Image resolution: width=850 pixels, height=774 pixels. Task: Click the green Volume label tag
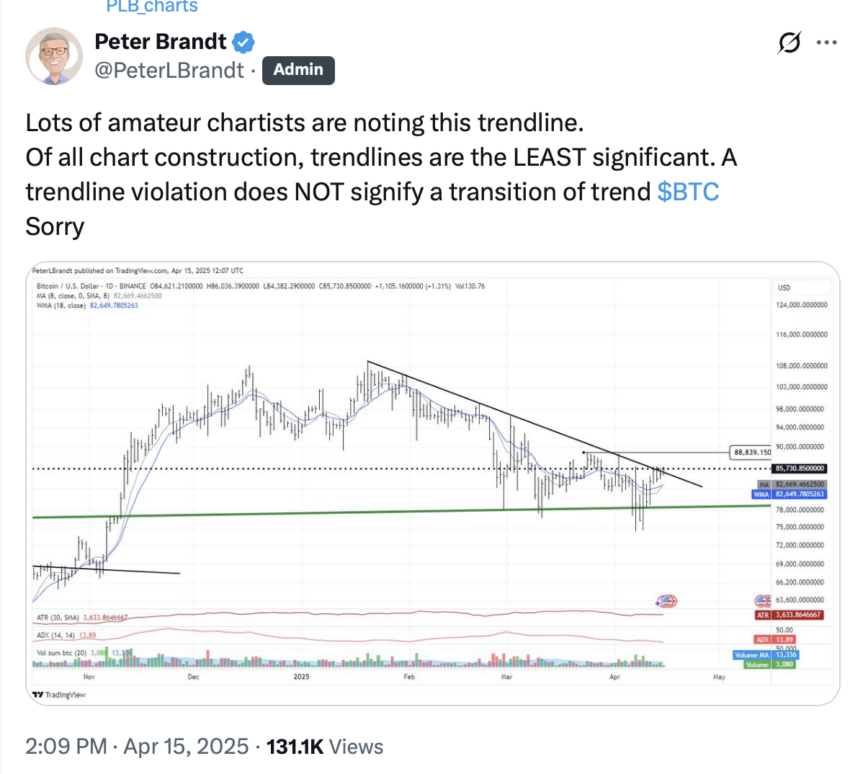coord(770,665)
